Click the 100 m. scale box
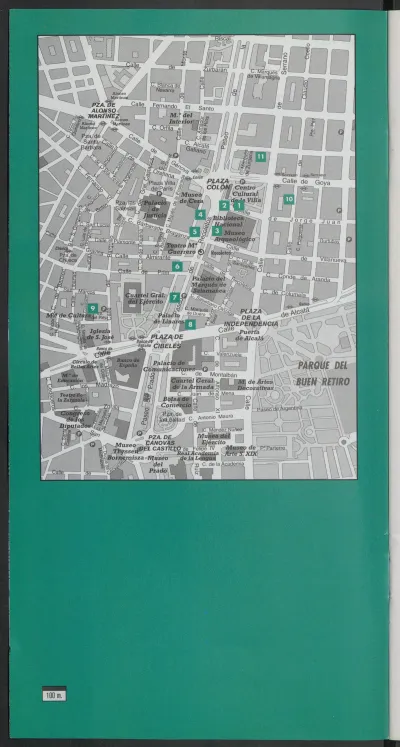This screenshot has width=400, height=747. [x=54, y=695]
